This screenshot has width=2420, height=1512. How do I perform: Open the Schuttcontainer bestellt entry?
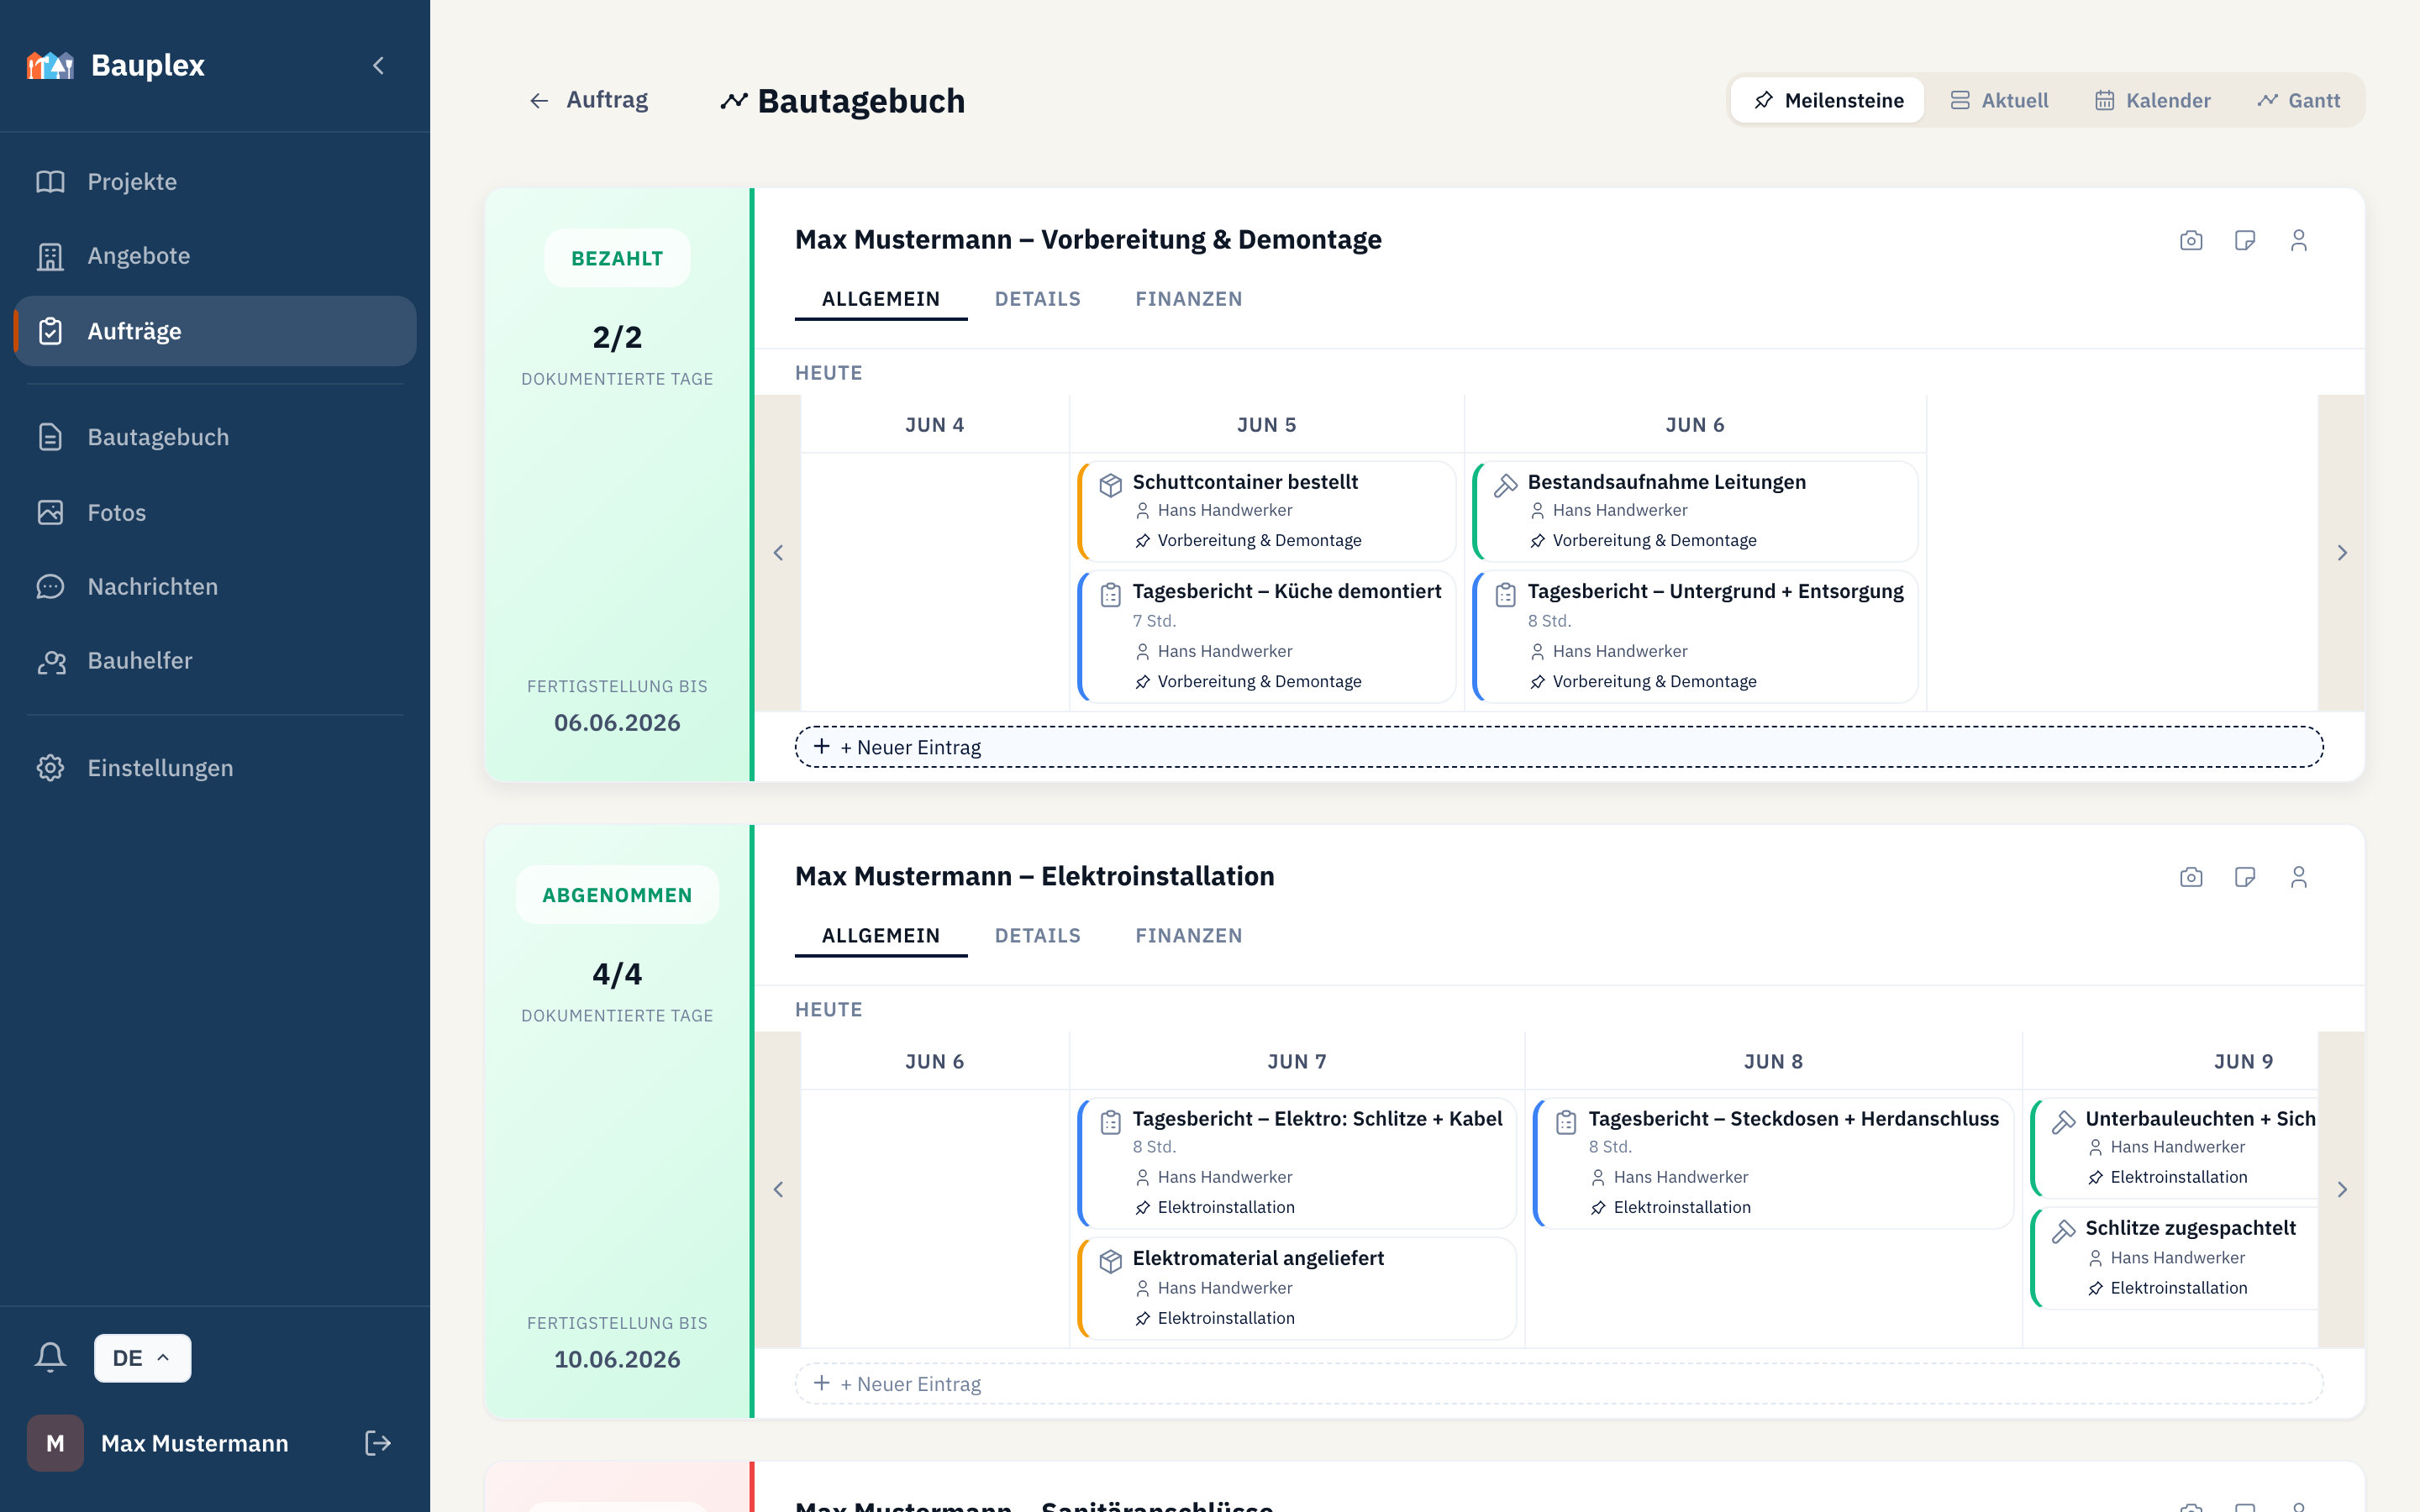coord(1267,511)
